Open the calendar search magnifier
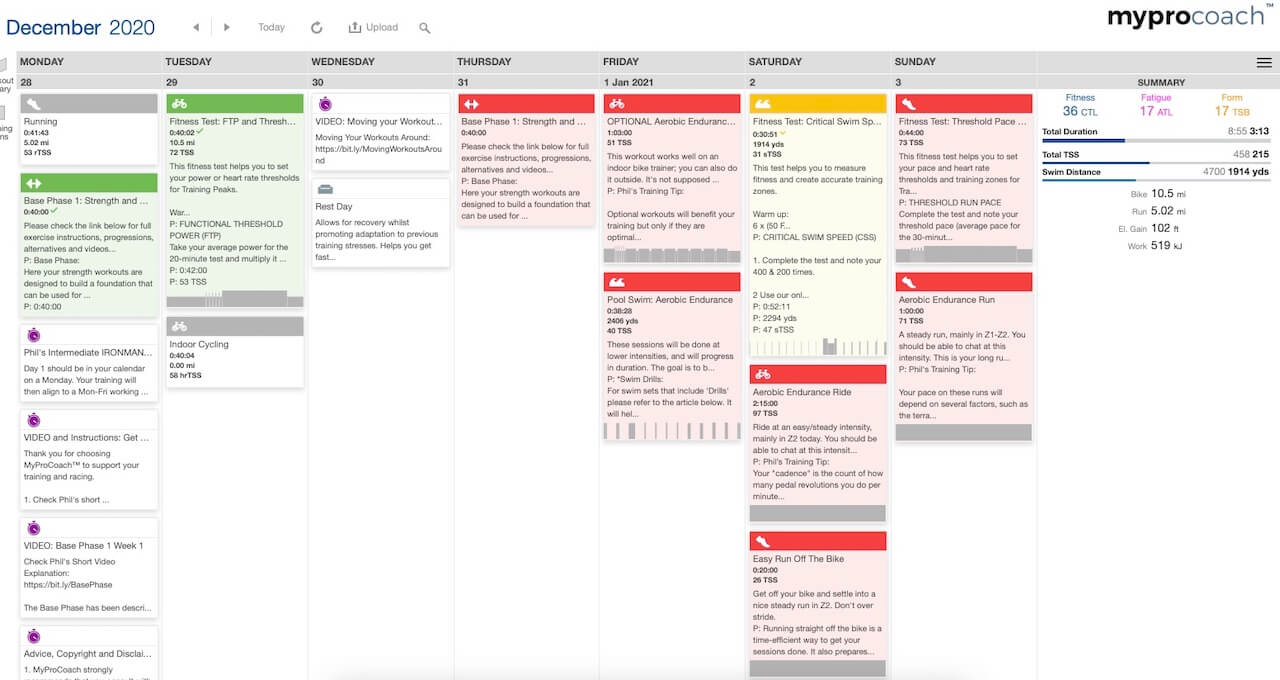Image resolution: width=1280 pixels, height=680 pixels. (425, 28)
